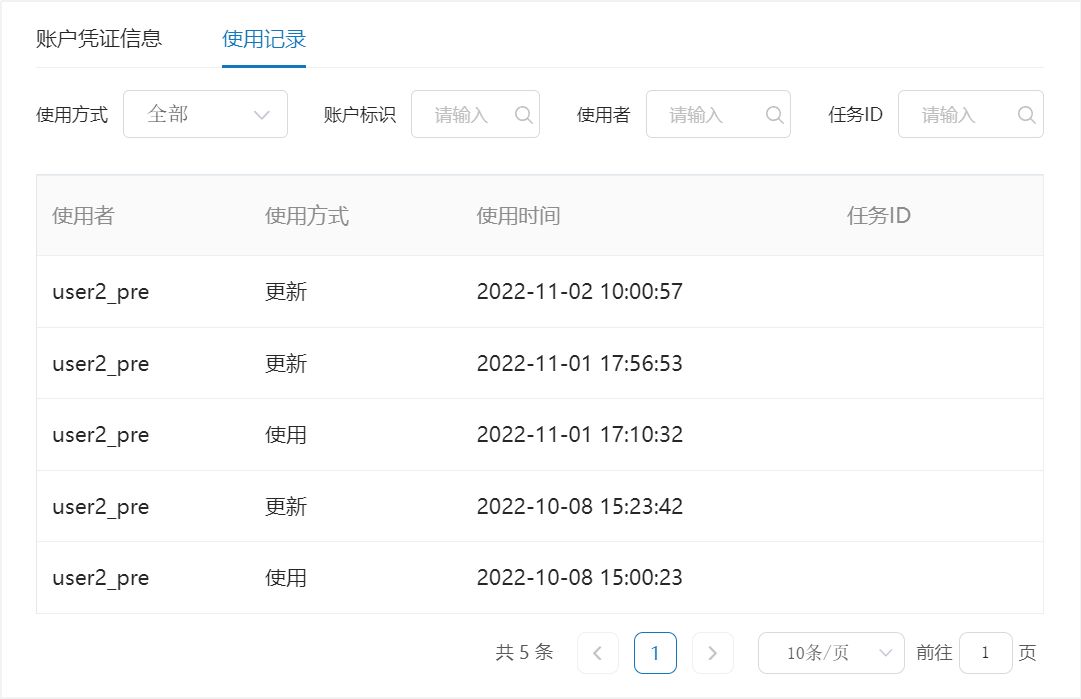The height and width of the screenshot is (699, 1081).
Task: Go to previous page with left arrow
Action: [598, 653]
